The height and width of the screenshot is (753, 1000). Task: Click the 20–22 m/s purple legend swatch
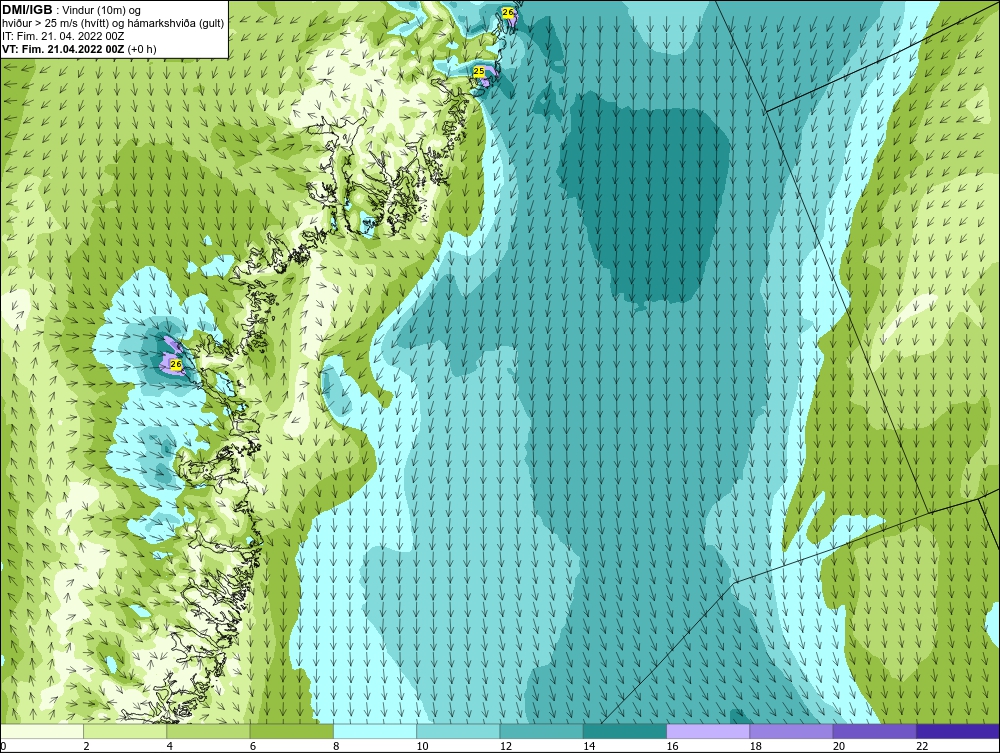[874, 731]
